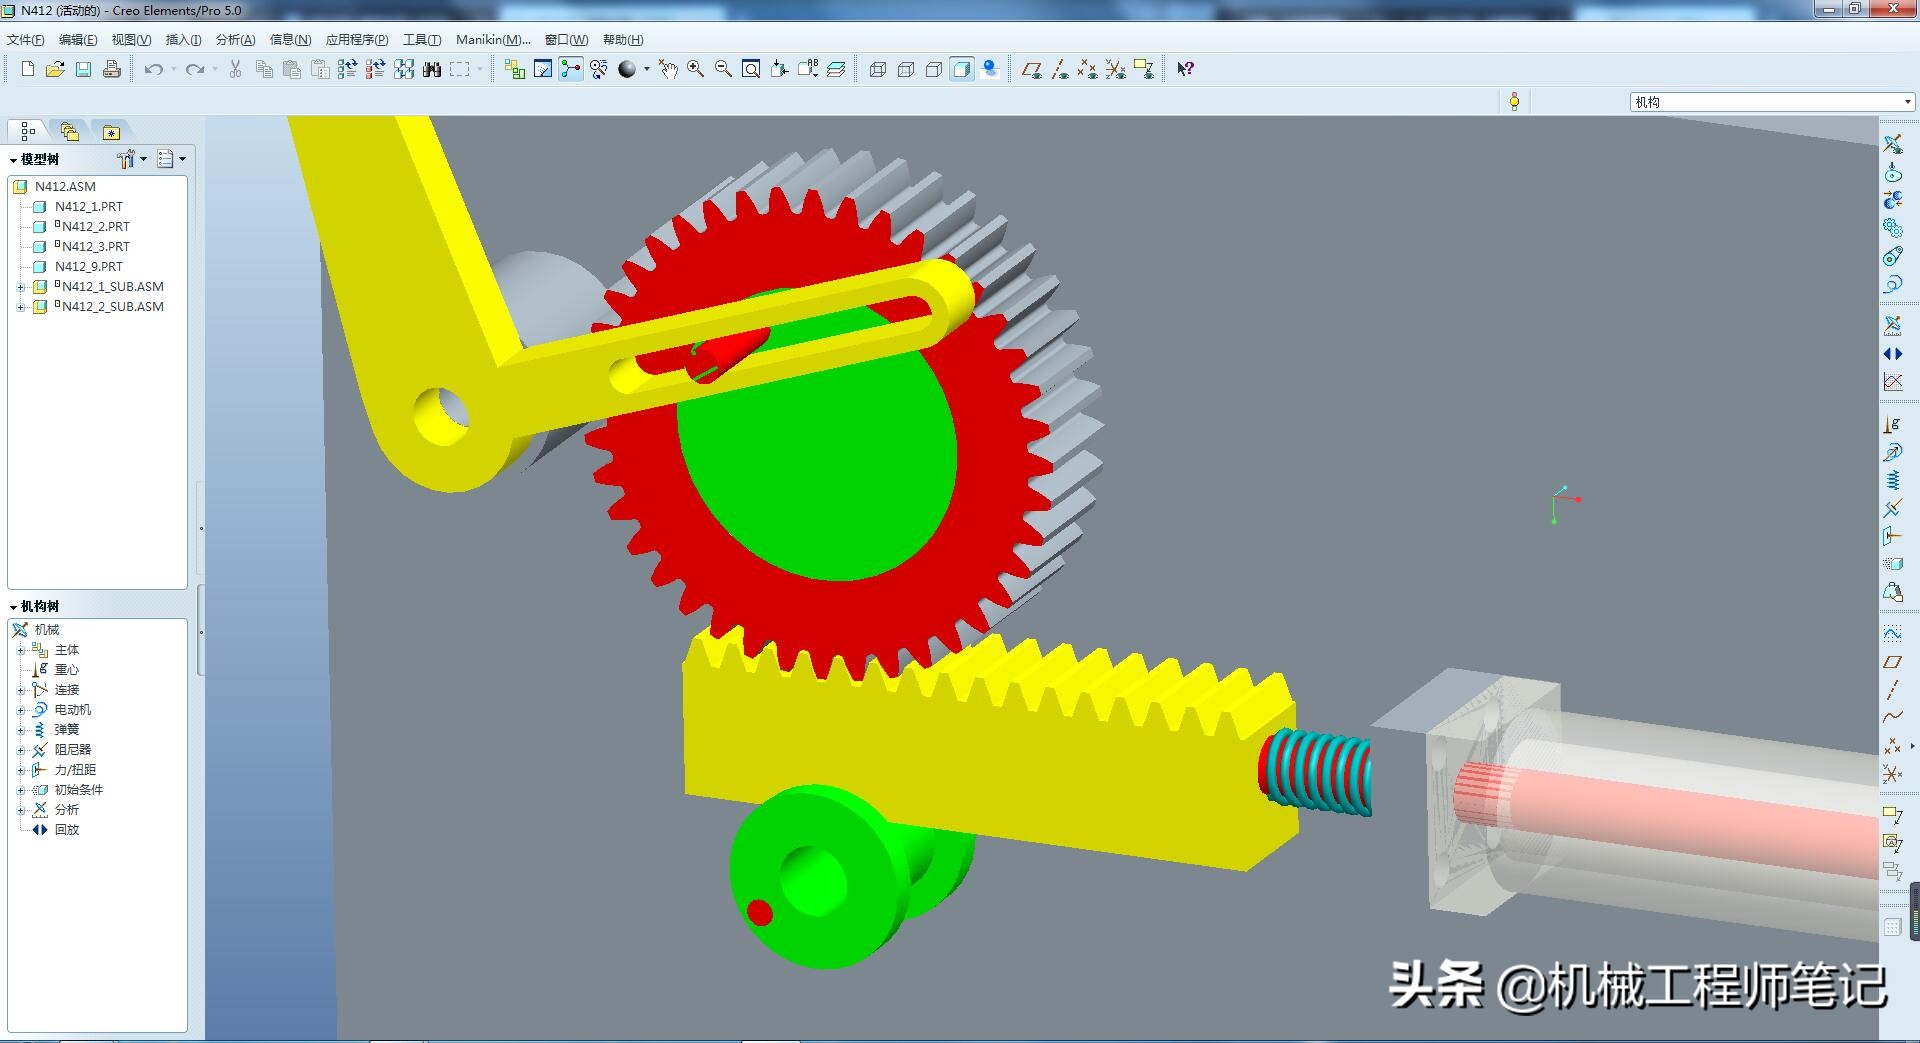Viewport: 1920px width, 1043px height.
Task: Toggle wireframe display mode button
Action: point(878,69)
